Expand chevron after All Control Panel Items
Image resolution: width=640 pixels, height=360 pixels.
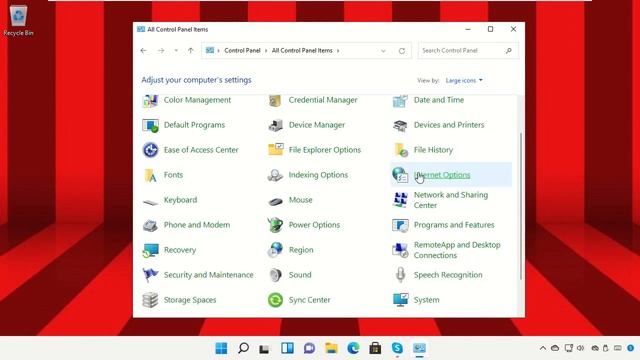(338, 51)
